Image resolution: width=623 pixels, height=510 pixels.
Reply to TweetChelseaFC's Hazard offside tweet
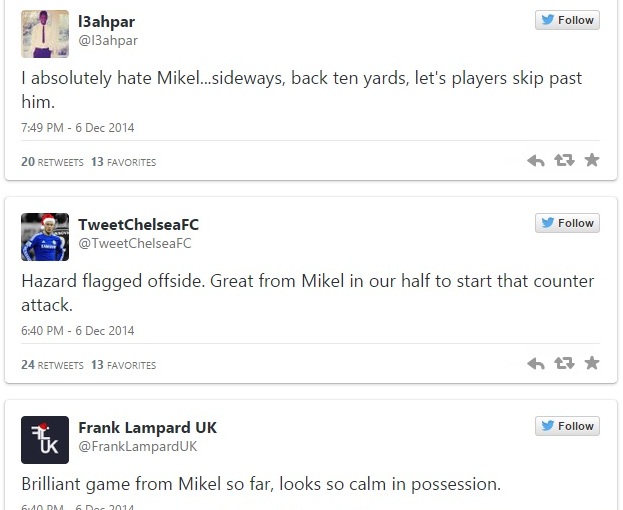(x=535, y=364)
